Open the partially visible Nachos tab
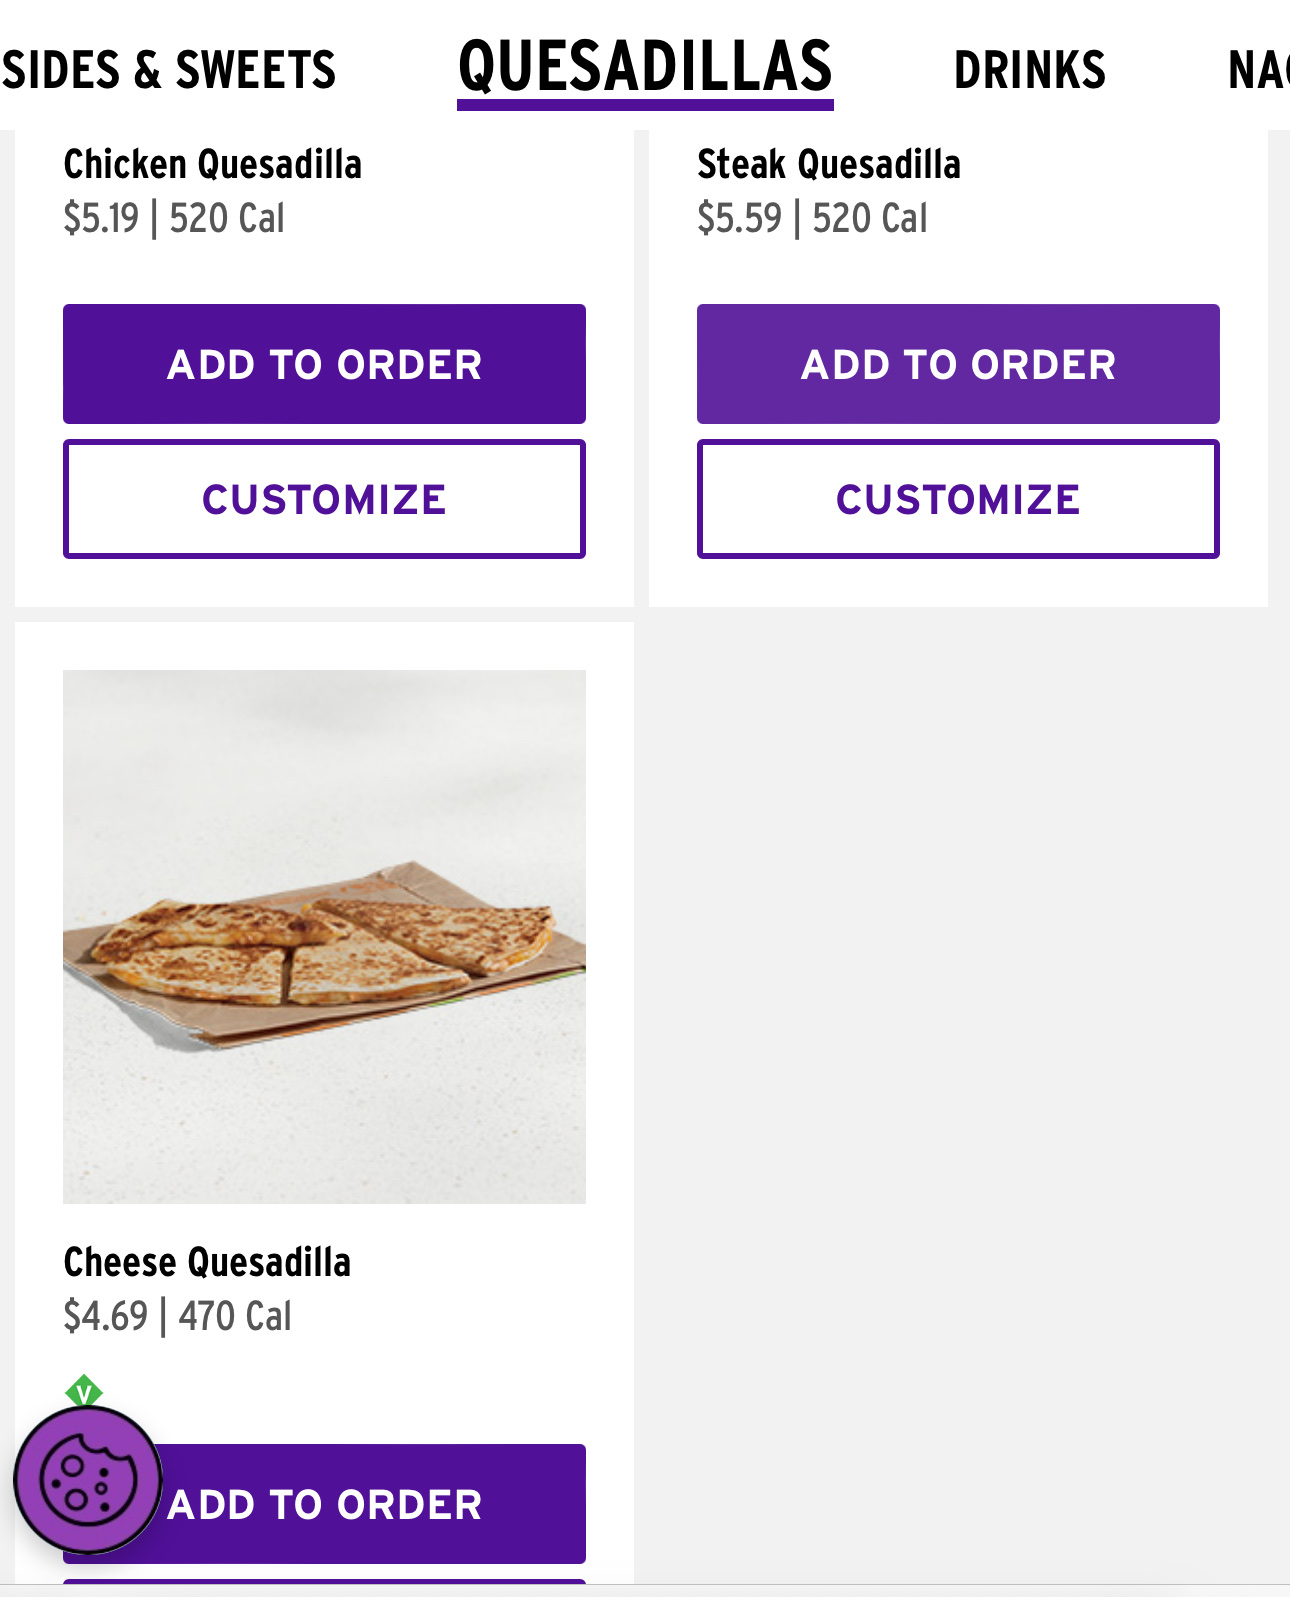The width and height of the screenshot is (1290, 1597). point(1258,70)
